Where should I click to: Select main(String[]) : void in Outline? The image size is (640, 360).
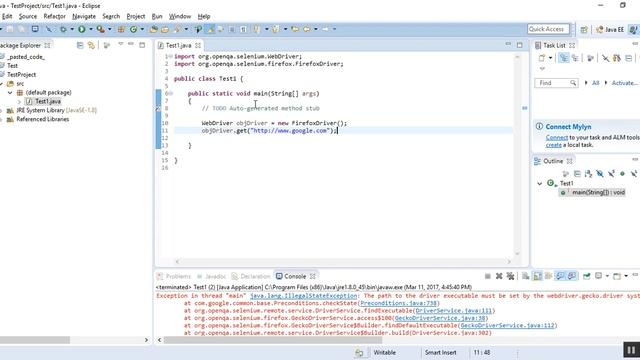[593, 192]
